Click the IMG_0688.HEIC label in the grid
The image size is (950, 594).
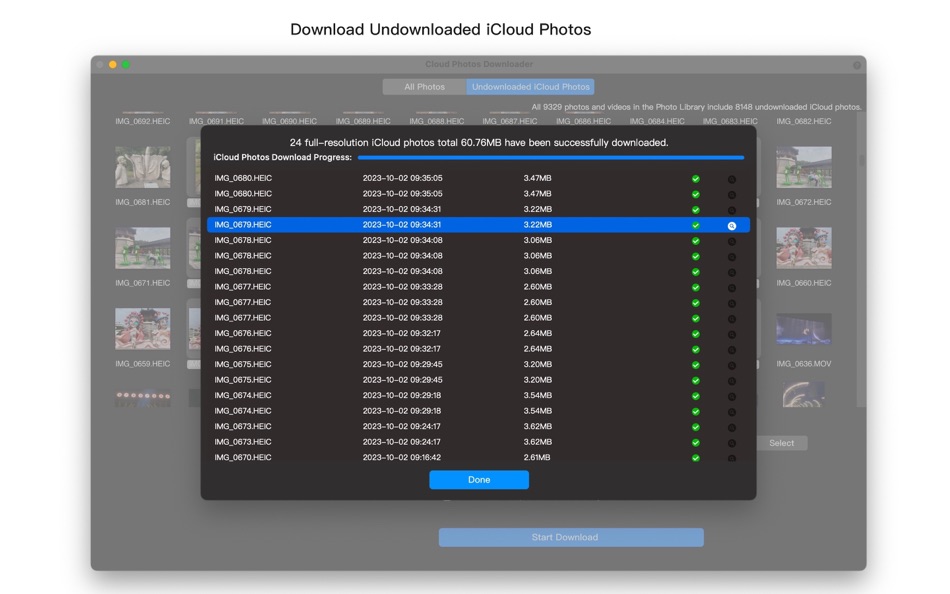click(436, 121)
